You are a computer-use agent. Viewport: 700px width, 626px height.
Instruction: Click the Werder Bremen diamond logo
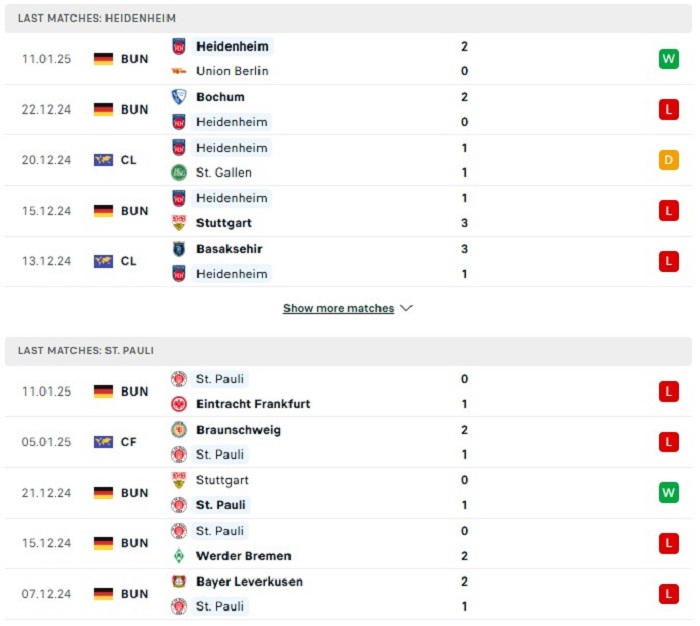coord(179,556)
